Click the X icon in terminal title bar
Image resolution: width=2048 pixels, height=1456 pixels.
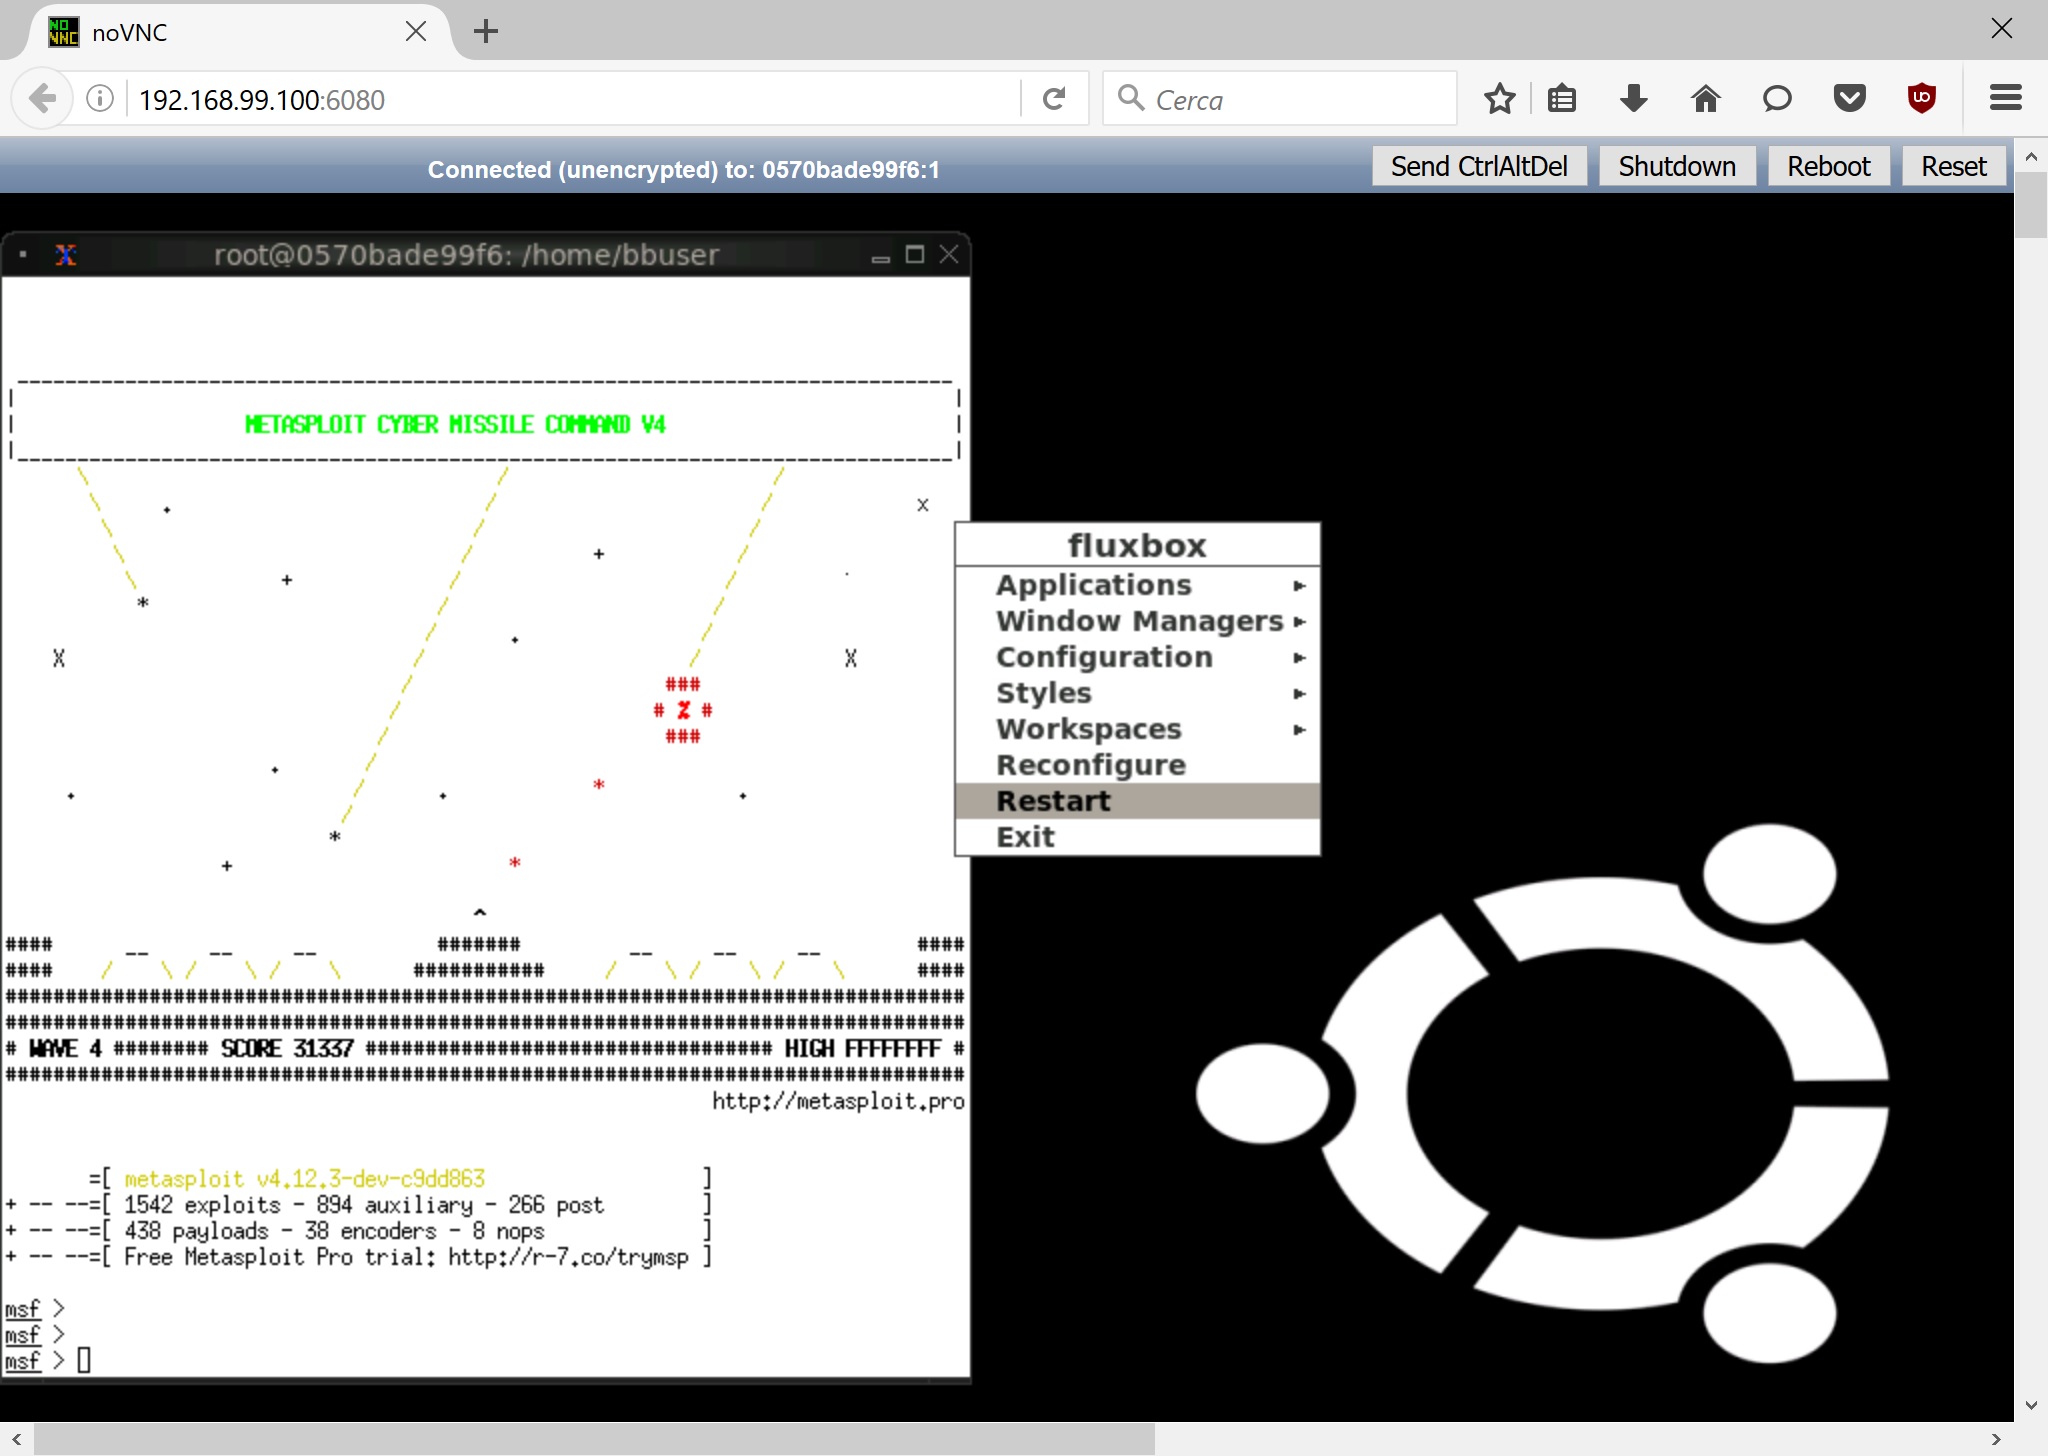[66, 255]
